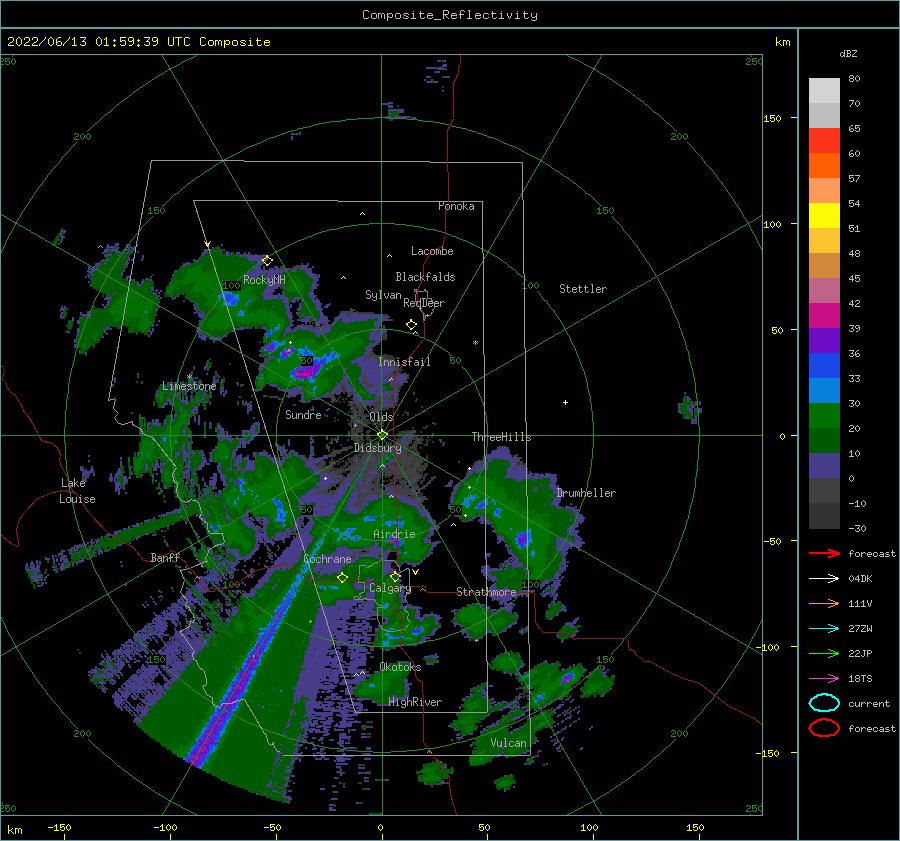Viewport: 900px width, 841px height.
Task: Click the RedDeer city label
Action: tap(424, 303)
